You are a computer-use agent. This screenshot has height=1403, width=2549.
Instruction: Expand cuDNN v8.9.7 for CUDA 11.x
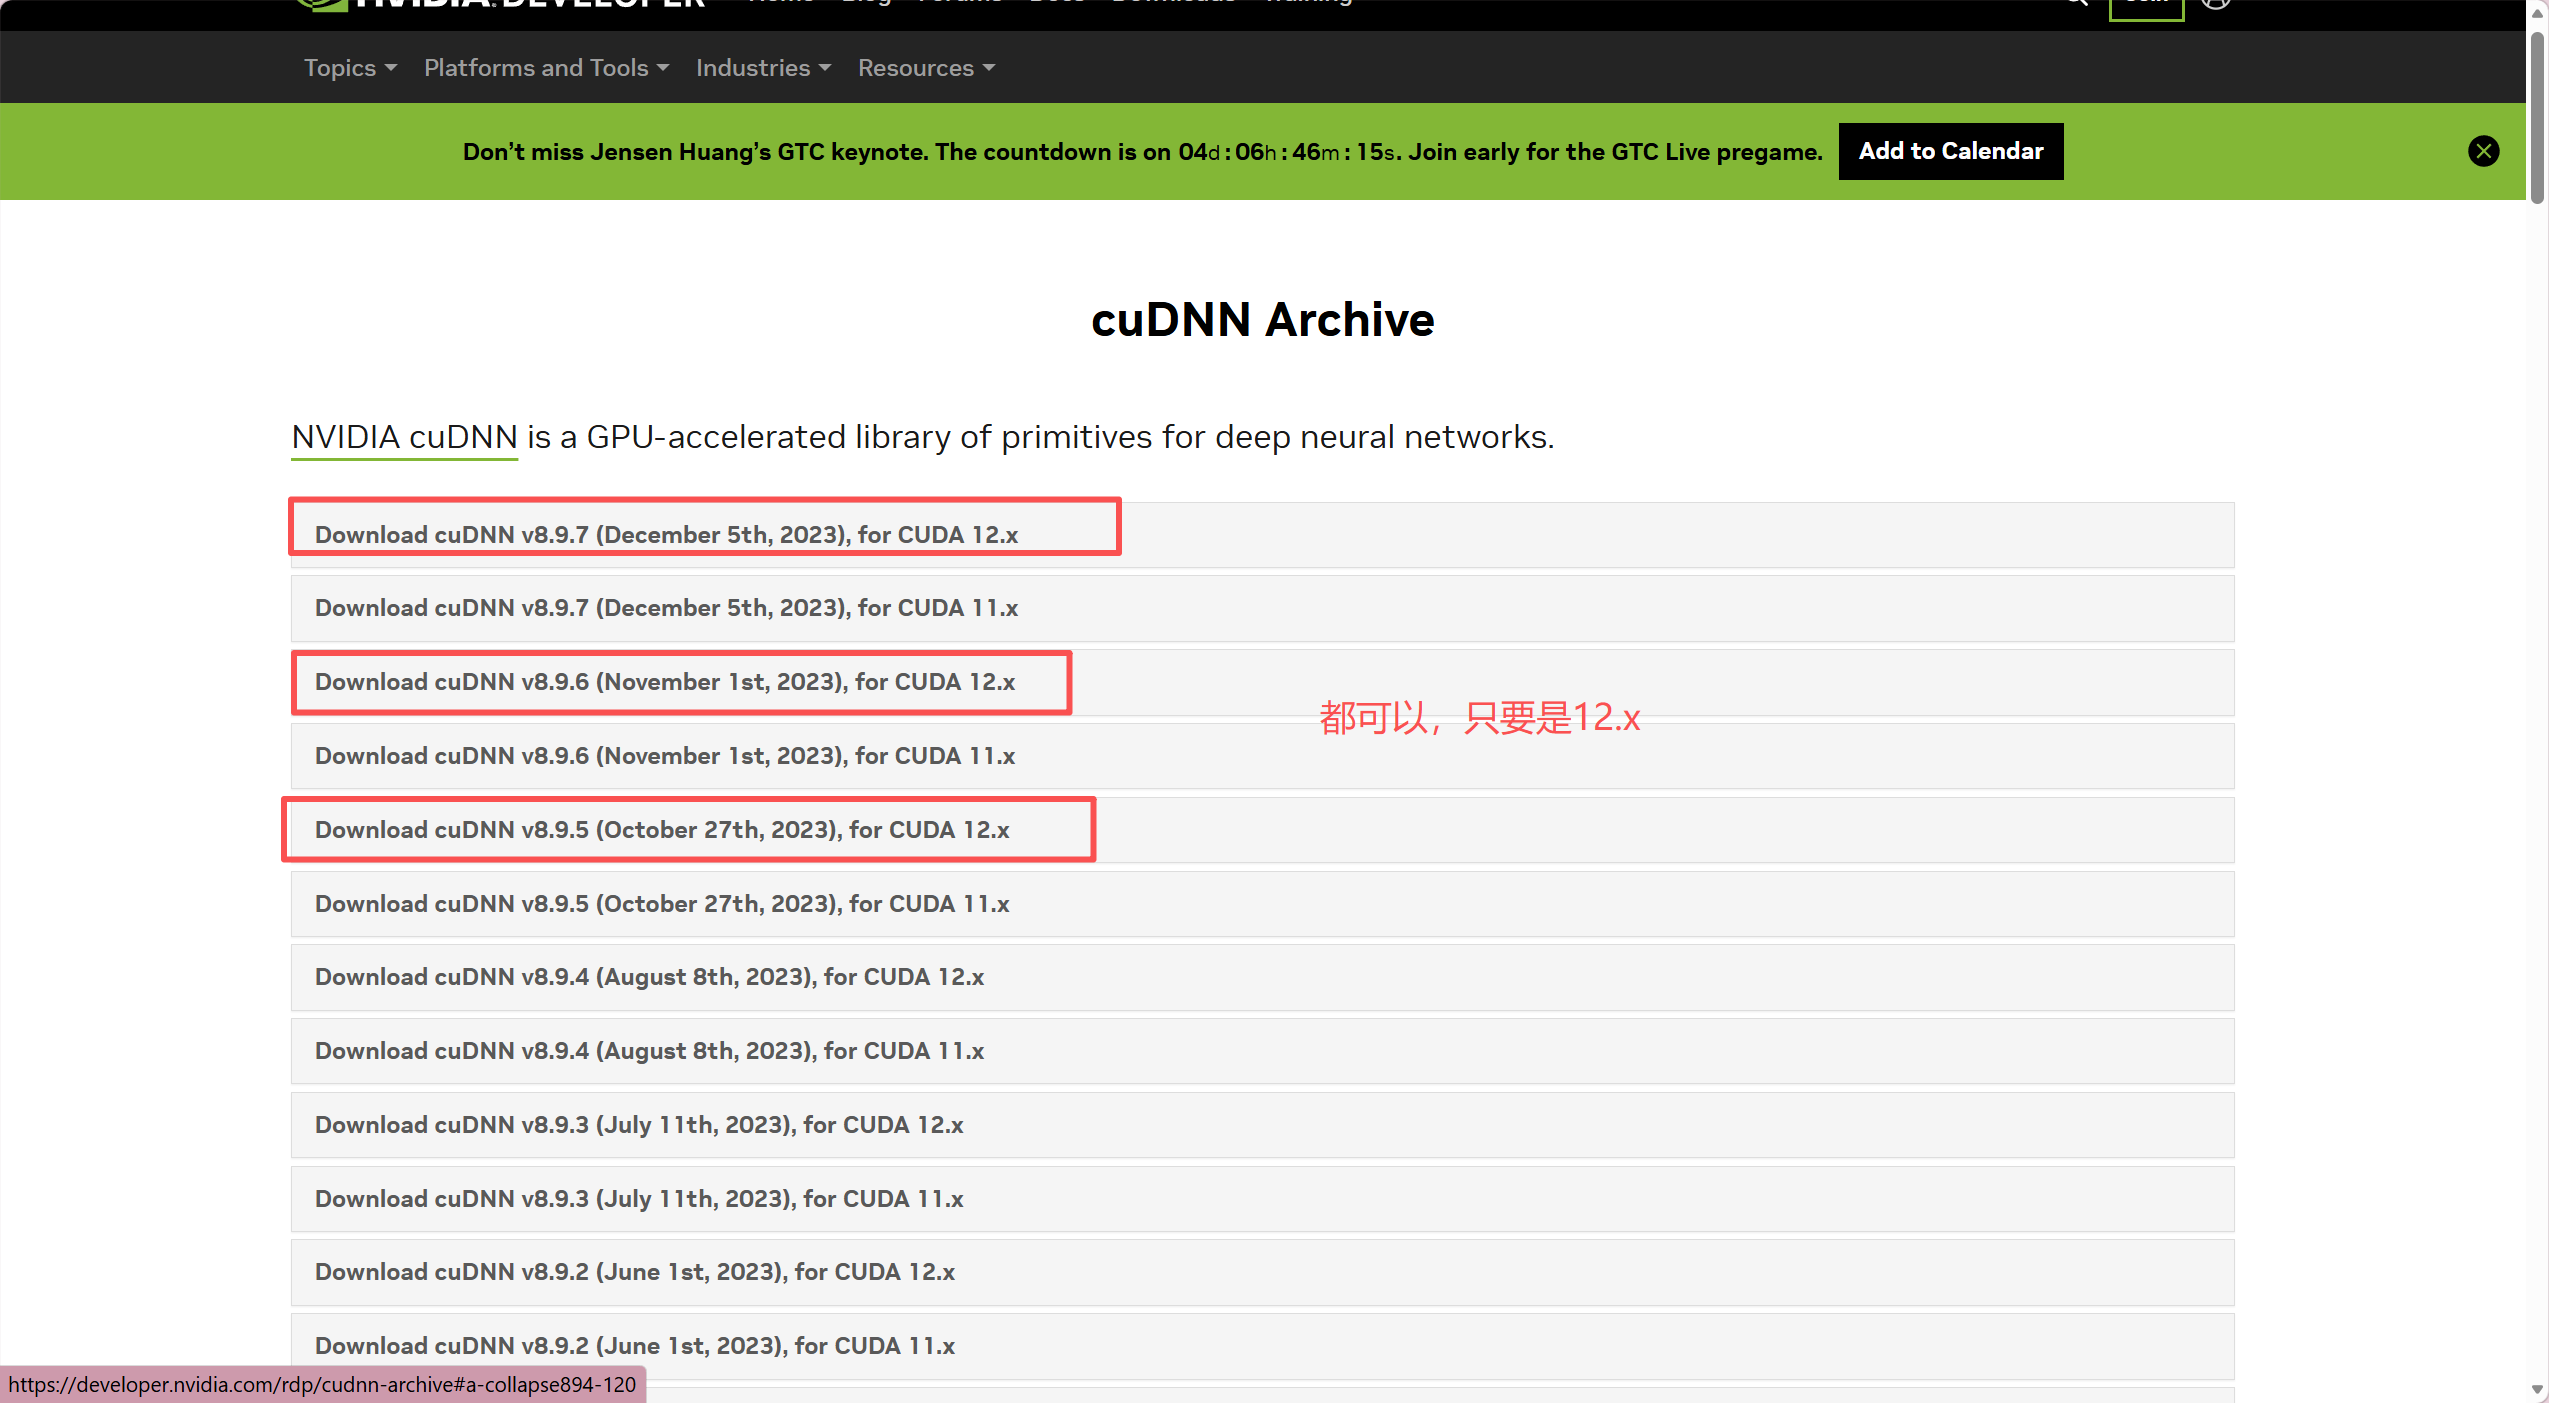click(x=666, y=608)
